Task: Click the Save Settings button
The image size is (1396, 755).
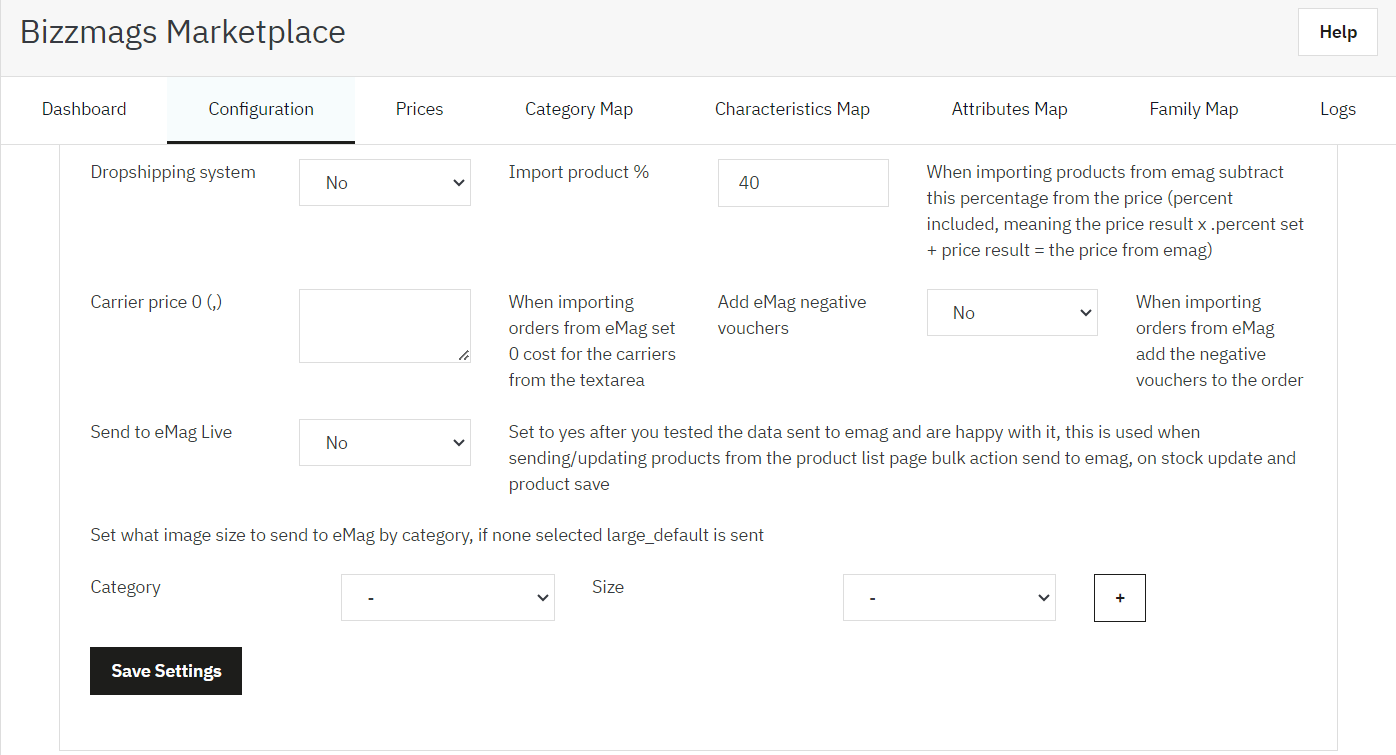Action: [166, 671]
